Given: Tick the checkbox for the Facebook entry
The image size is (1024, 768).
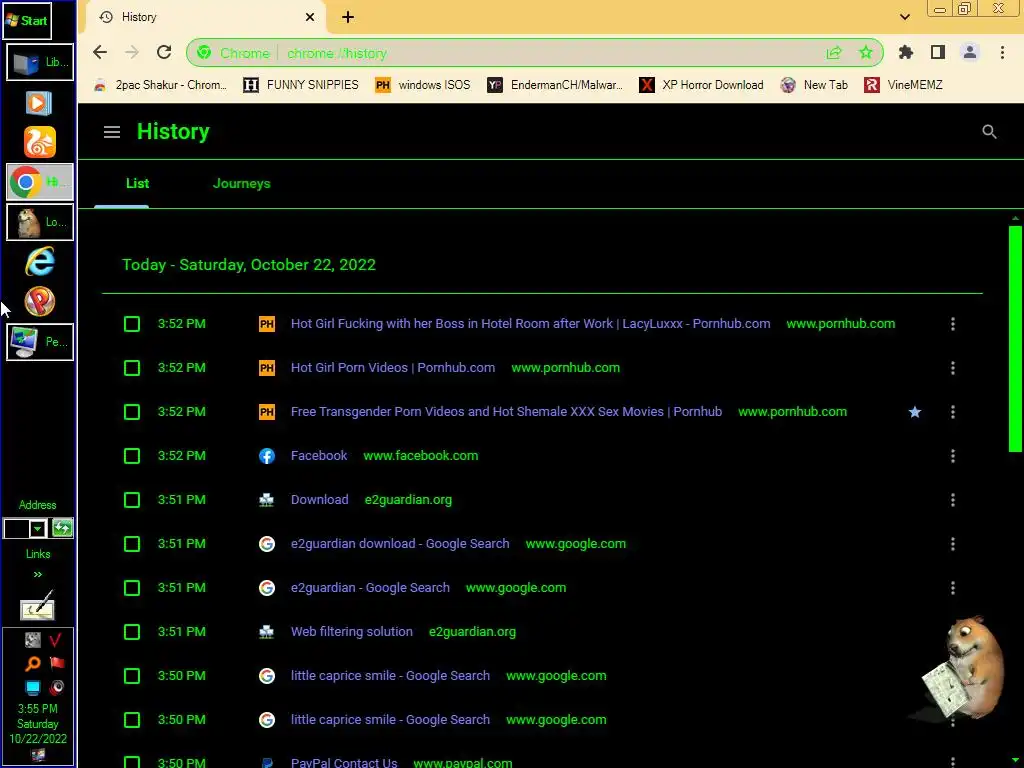Looking at the screenshot, I should click(132, 456).
